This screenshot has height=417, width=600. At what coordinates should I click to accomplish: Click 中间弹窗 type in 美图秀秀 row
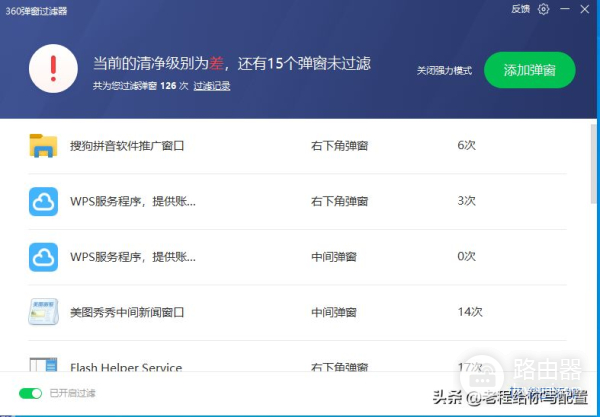(334, 312)
